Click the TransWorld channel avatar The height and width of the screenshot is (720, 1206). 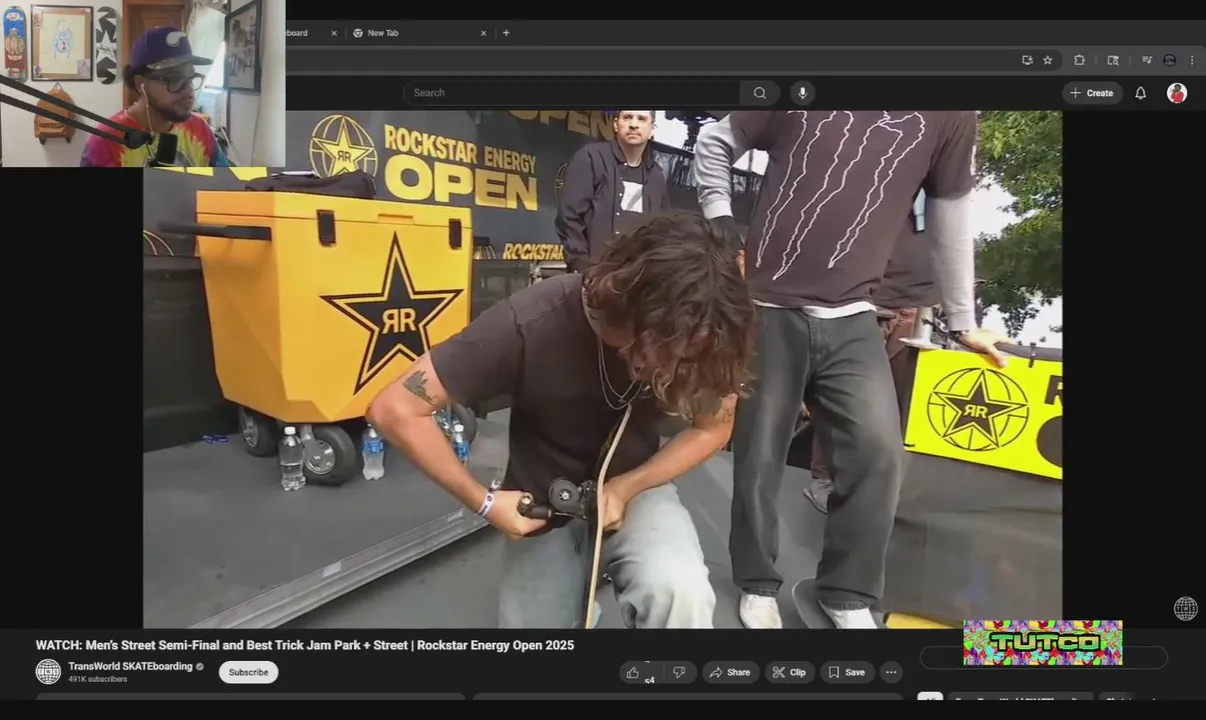point(48,671)
